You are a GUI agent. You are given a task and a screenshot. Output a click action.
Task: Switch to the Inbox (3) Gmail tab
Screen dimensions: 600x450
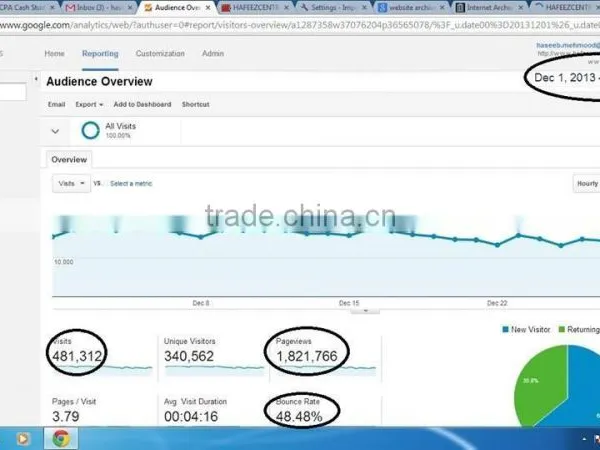pos(99,7)
